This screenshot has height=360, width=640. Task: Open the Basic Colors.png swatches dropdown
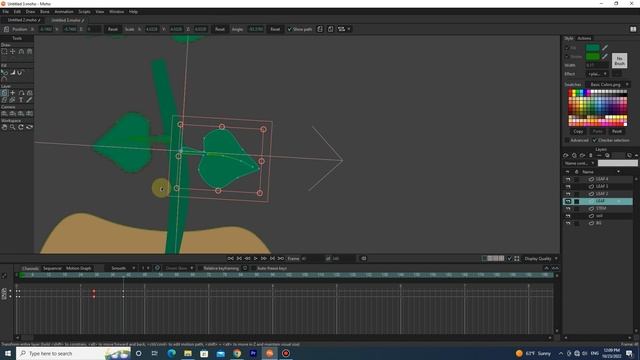[609, 84]
